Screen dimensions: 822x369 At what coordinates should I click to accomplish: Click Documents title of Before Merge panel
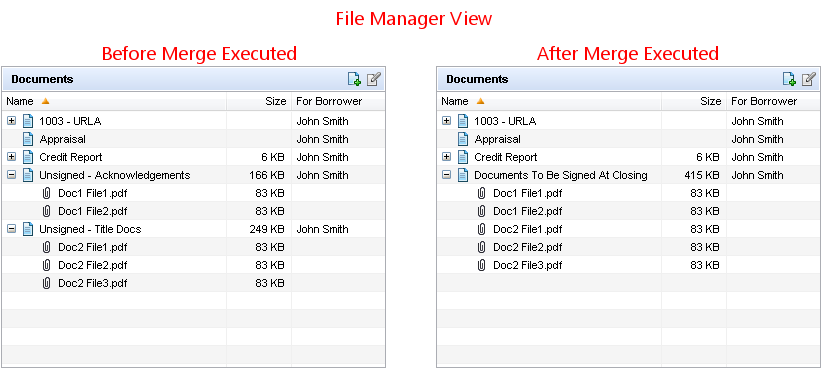click(42, 79)
